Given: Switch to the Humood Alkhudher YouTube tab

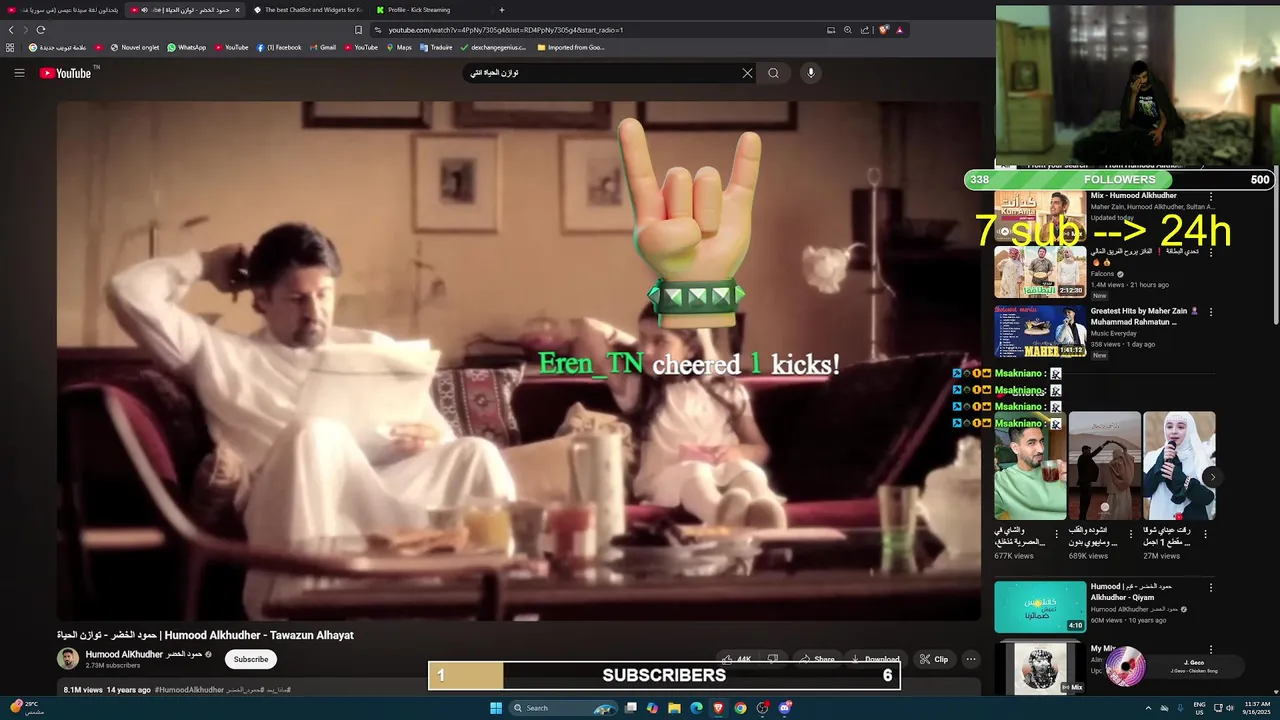Looking at the screenshot, I should [x=184, y=10].
